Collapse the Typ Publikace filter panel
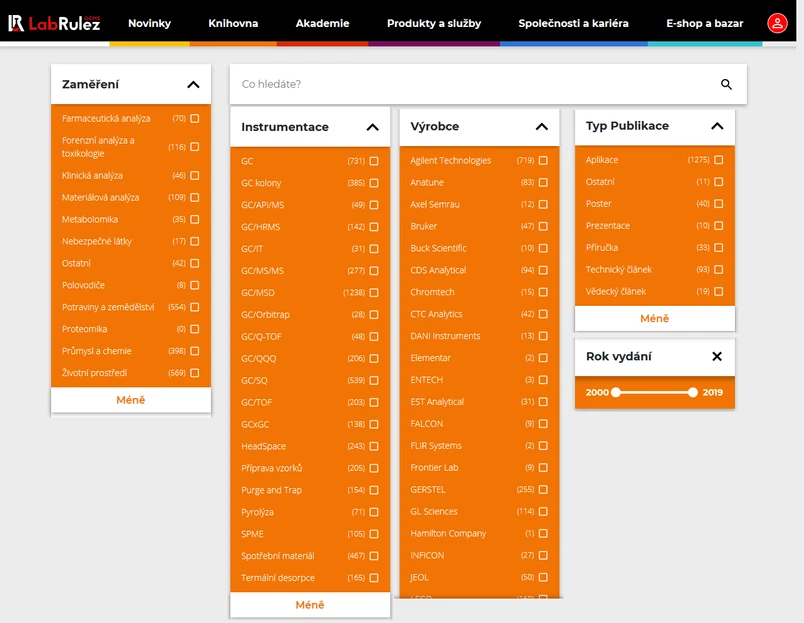This screenshot has height=623, width=804. click(717, 126)
